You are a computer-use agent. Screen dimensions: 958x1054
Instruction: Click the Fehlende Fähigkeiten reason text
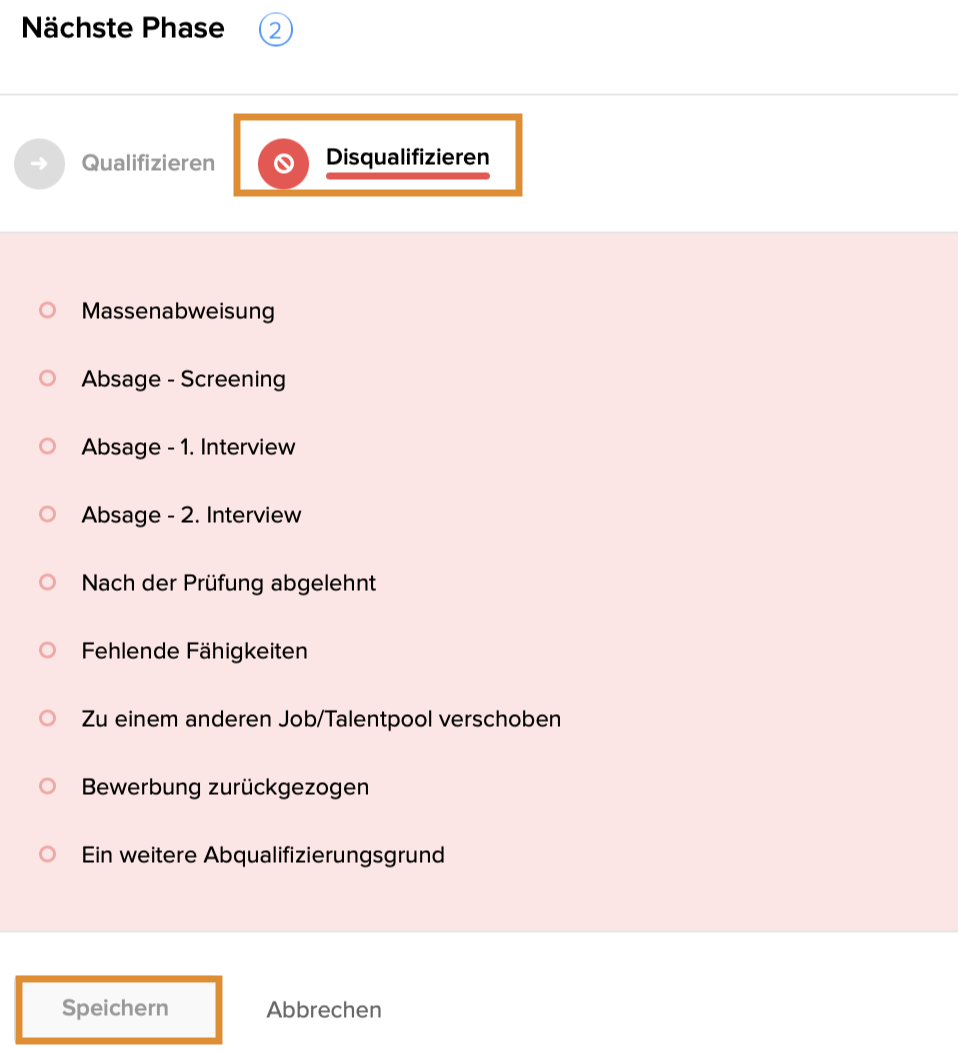click(194, 651)
